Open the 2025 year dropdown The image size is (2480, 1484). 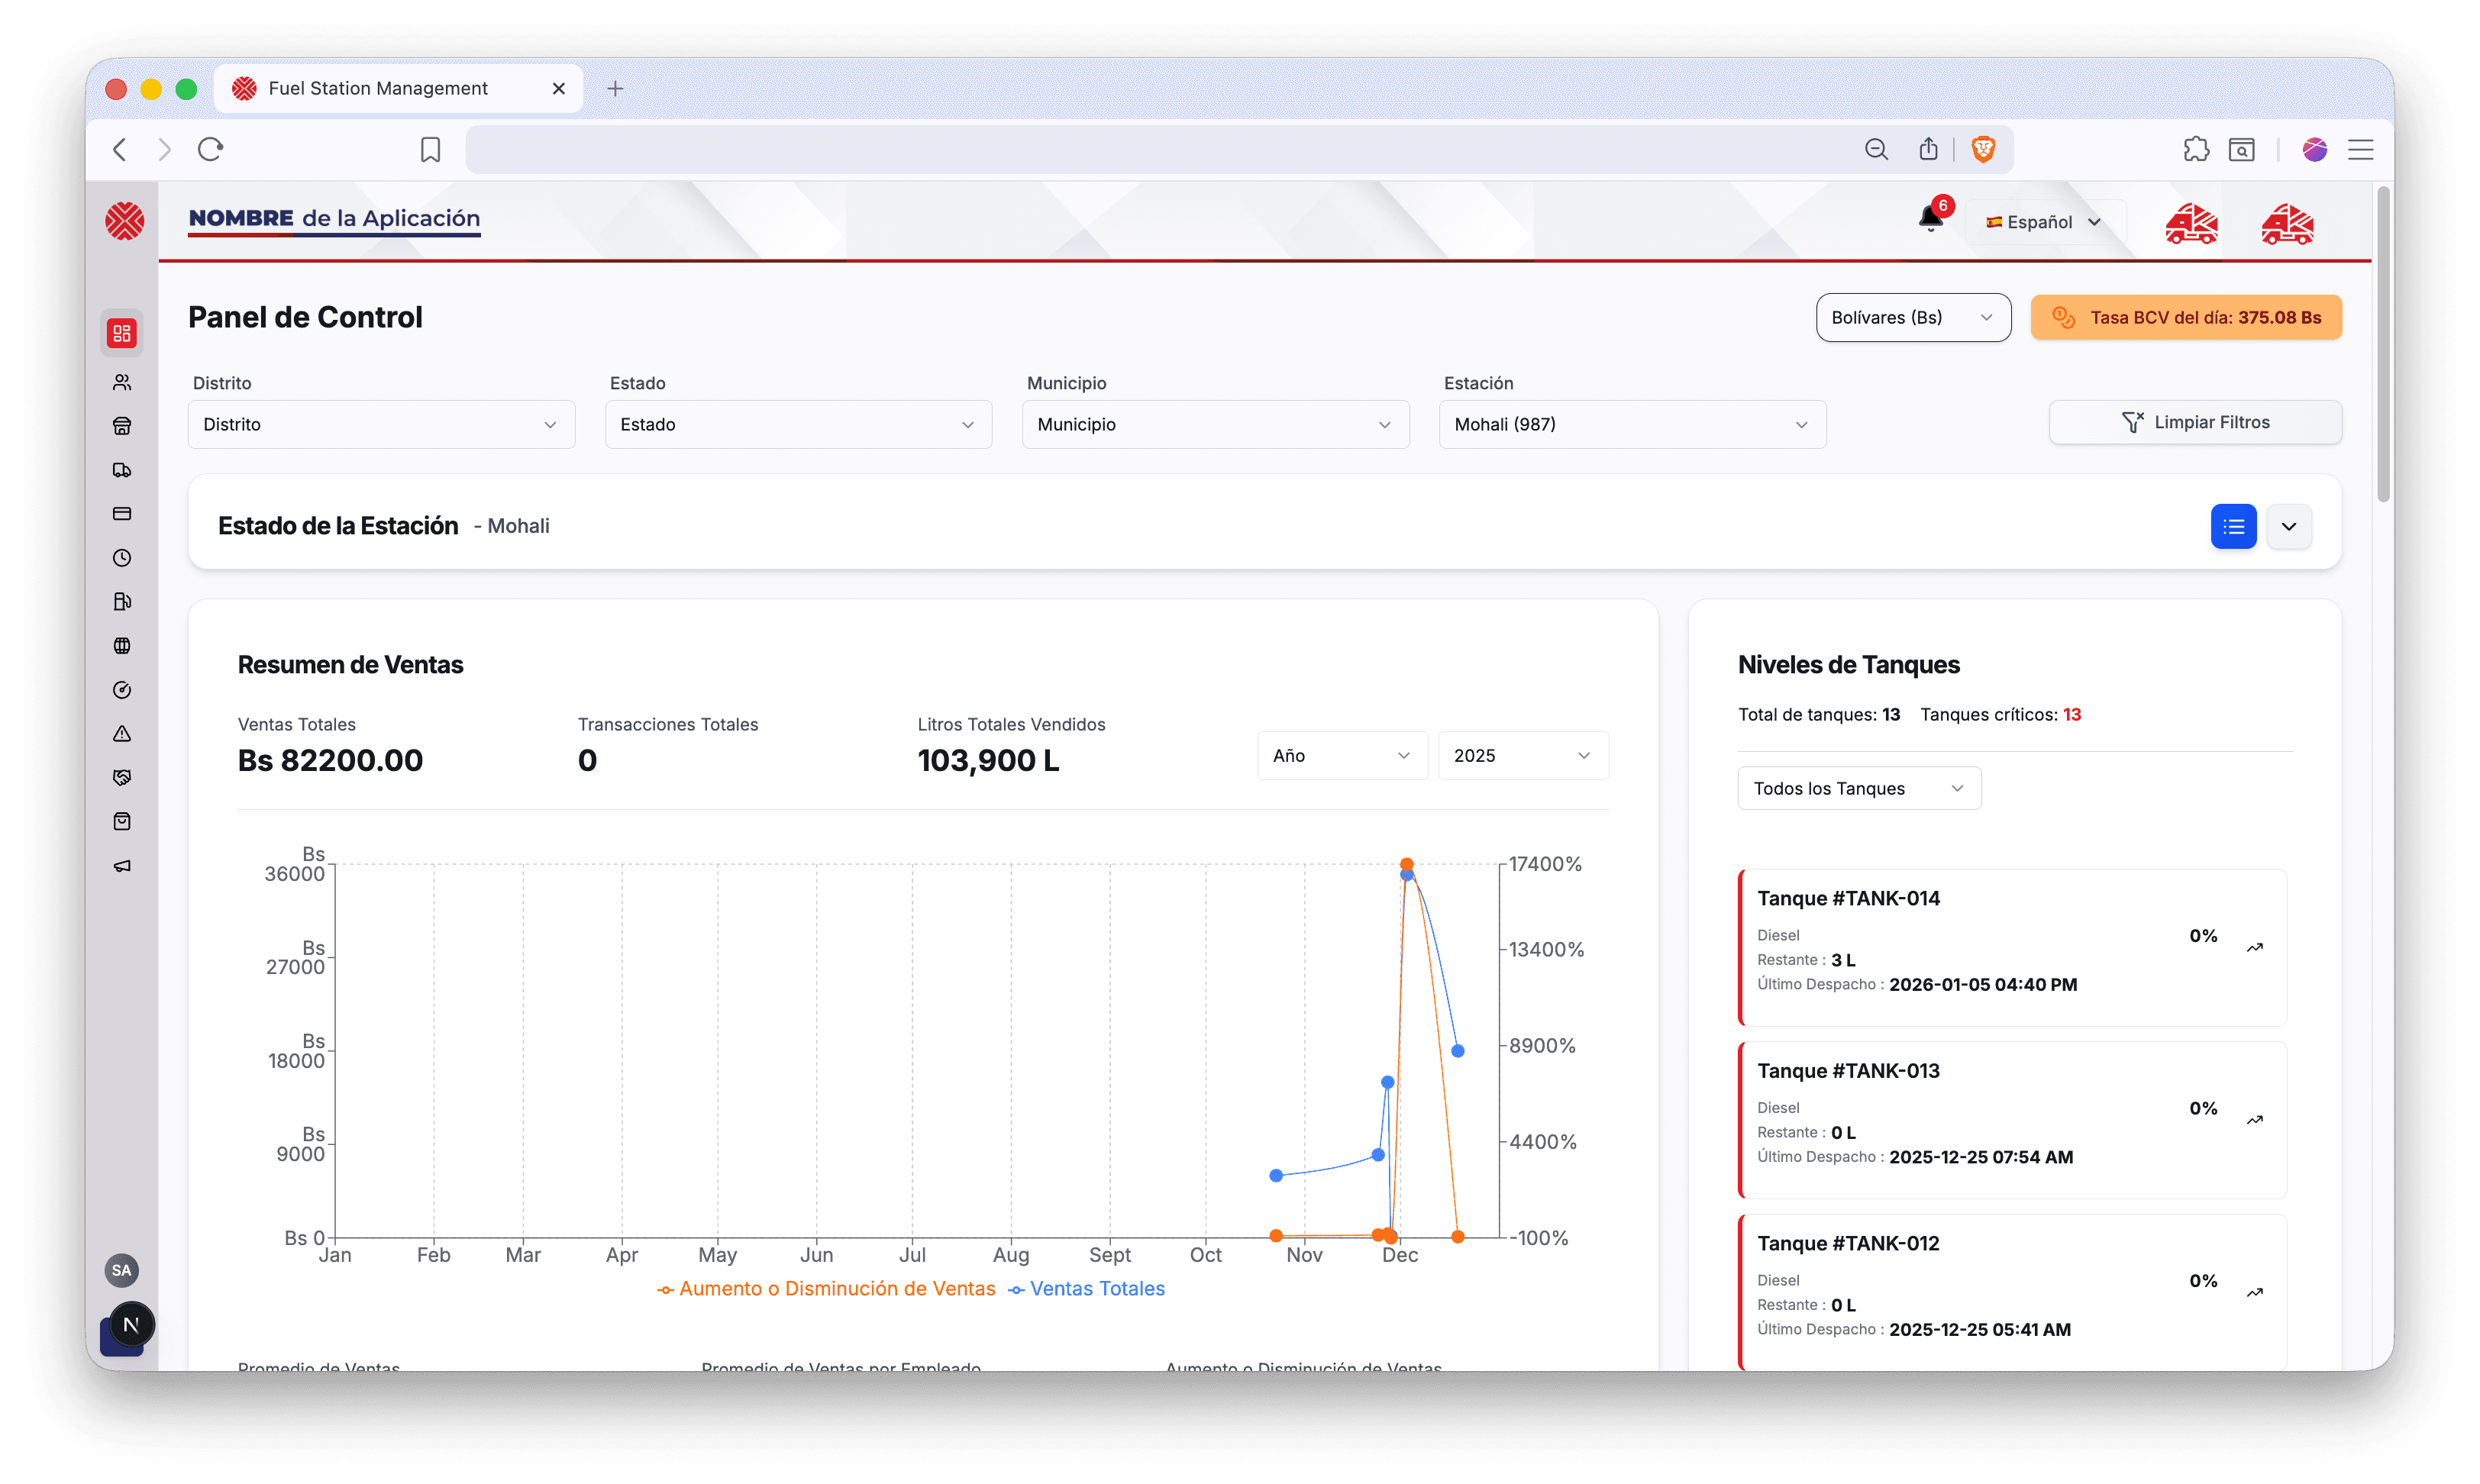[x=1523, y=755]
